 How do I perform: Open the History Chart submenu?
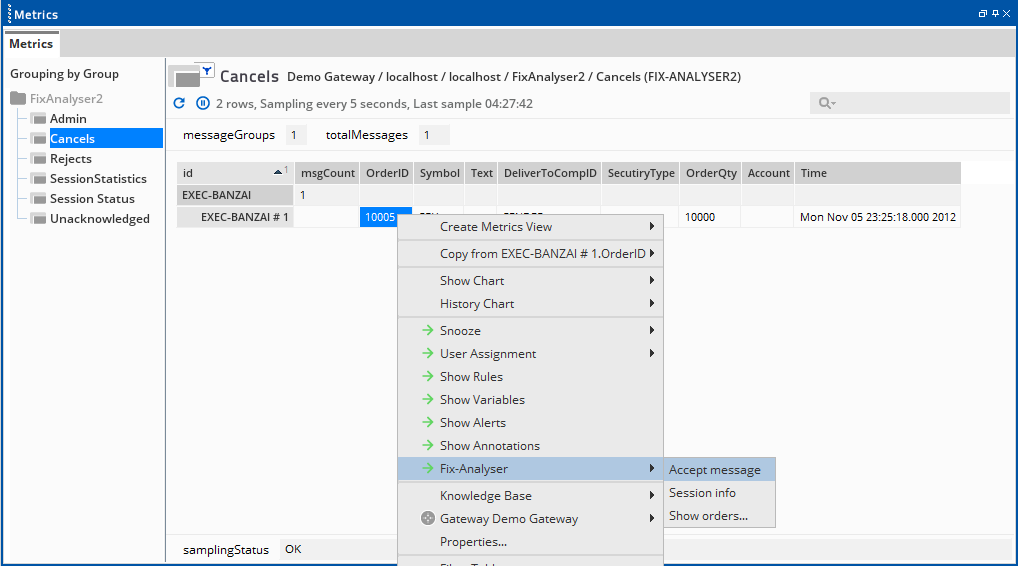530,304
